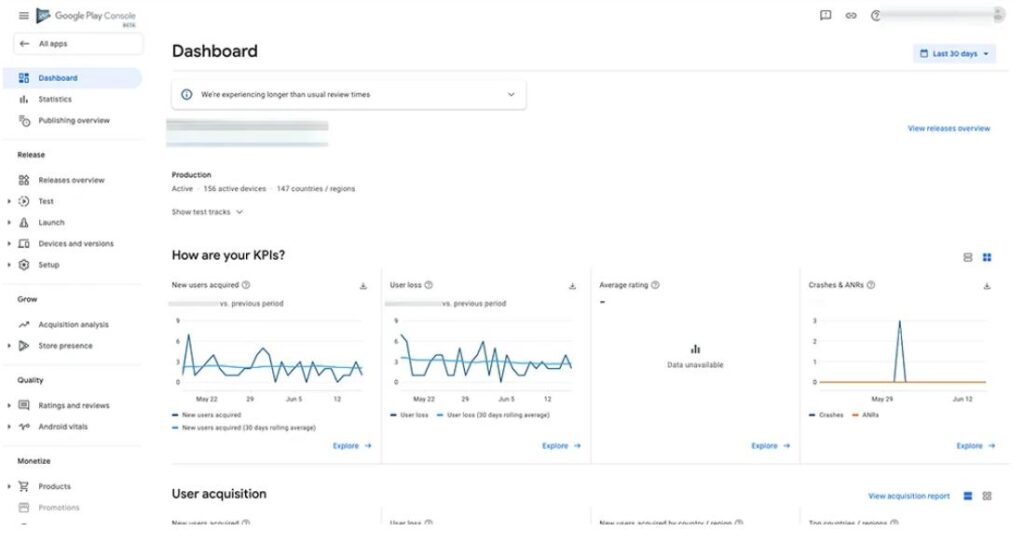Switch KPIs to list view

click(x=968, y=257)
